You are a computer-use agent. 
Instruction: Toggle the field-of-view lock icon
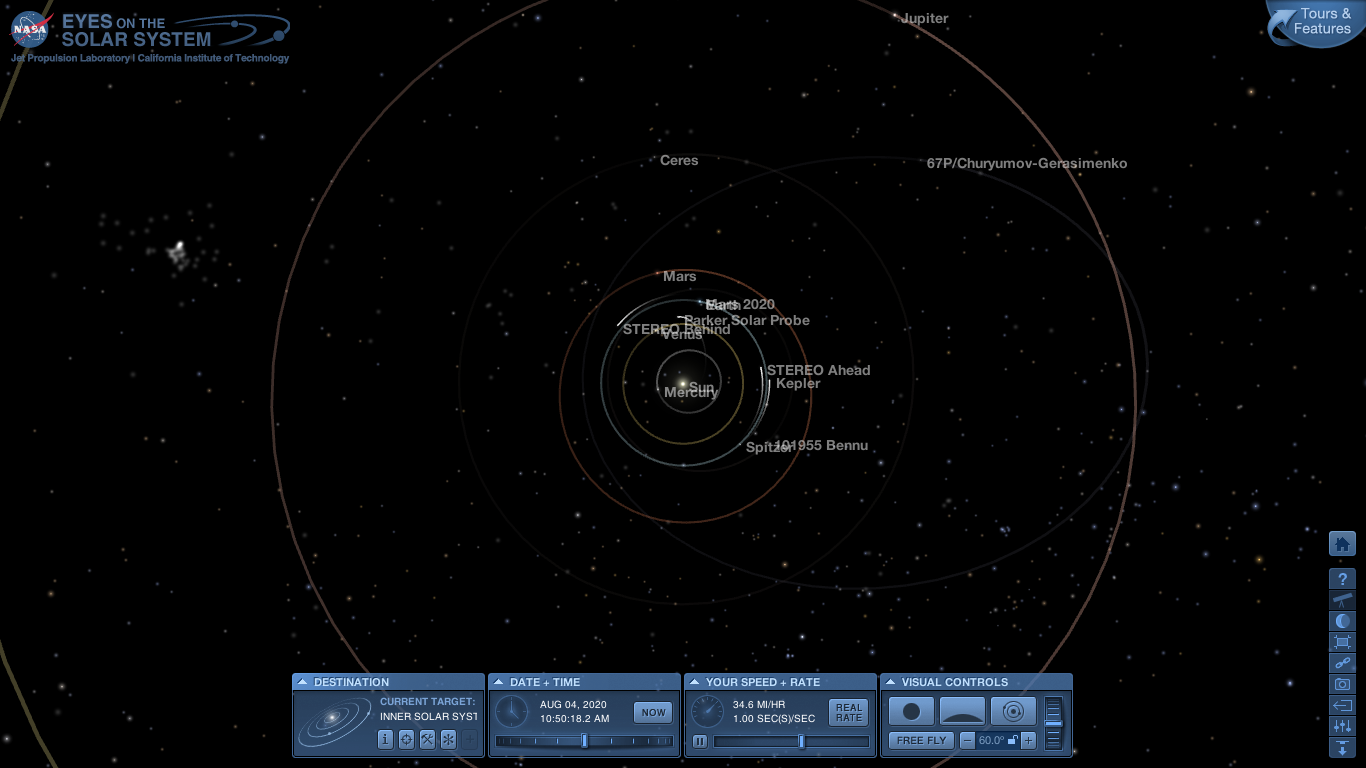tap(1012, 741)
